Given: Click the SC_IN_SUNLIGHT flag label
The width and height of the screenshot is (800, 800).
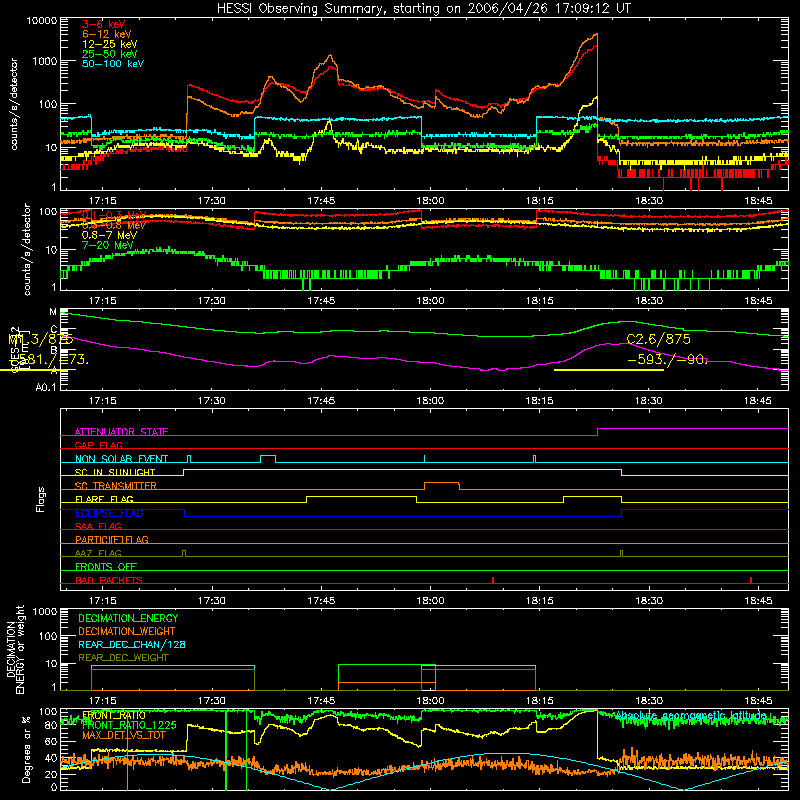Looking at the screenshot, I should 115,472.
